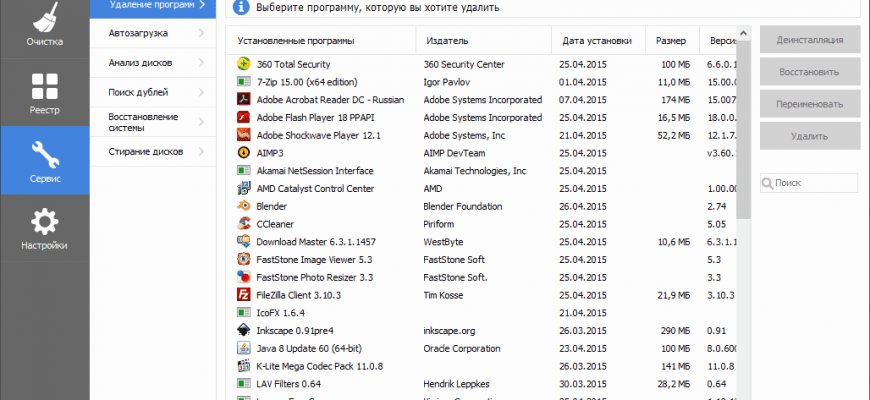Click the Igor Pavlov publisher cell

(446, 82)
